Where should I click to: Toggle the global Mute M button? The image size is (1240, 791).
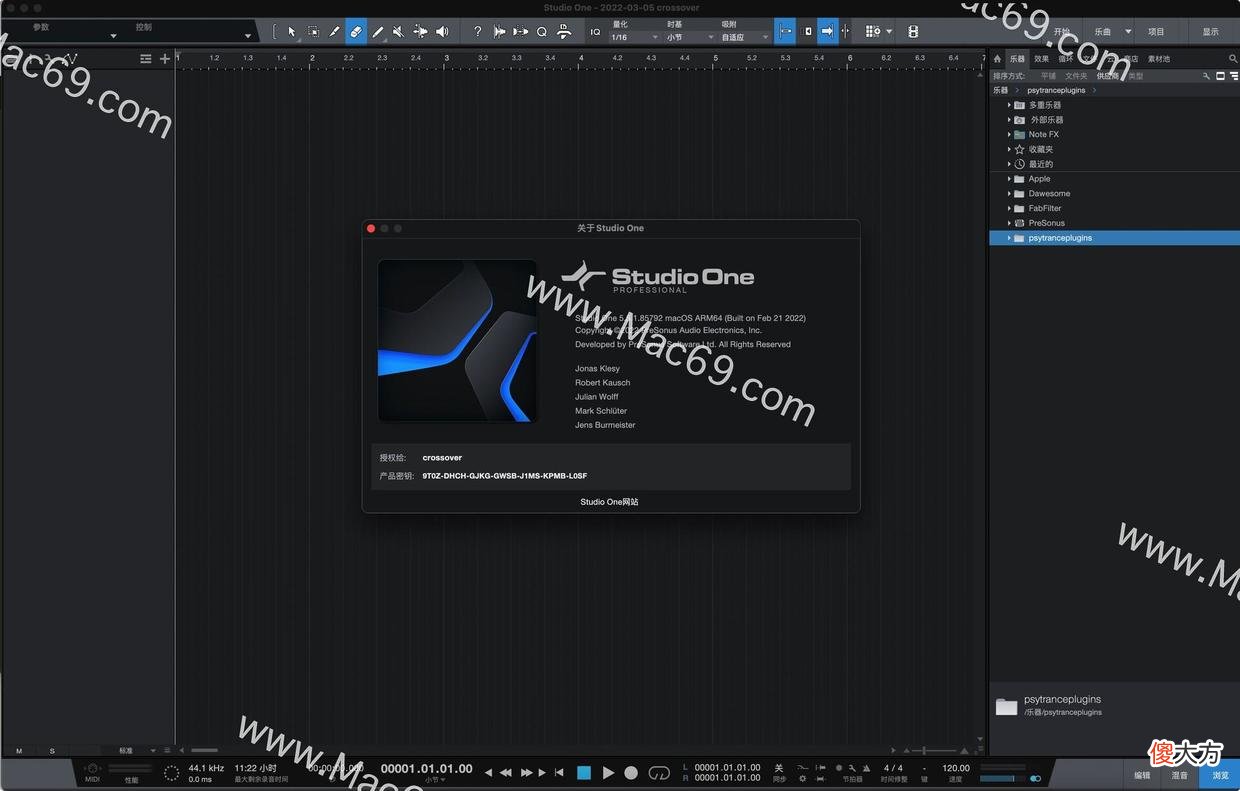point(19,750)
